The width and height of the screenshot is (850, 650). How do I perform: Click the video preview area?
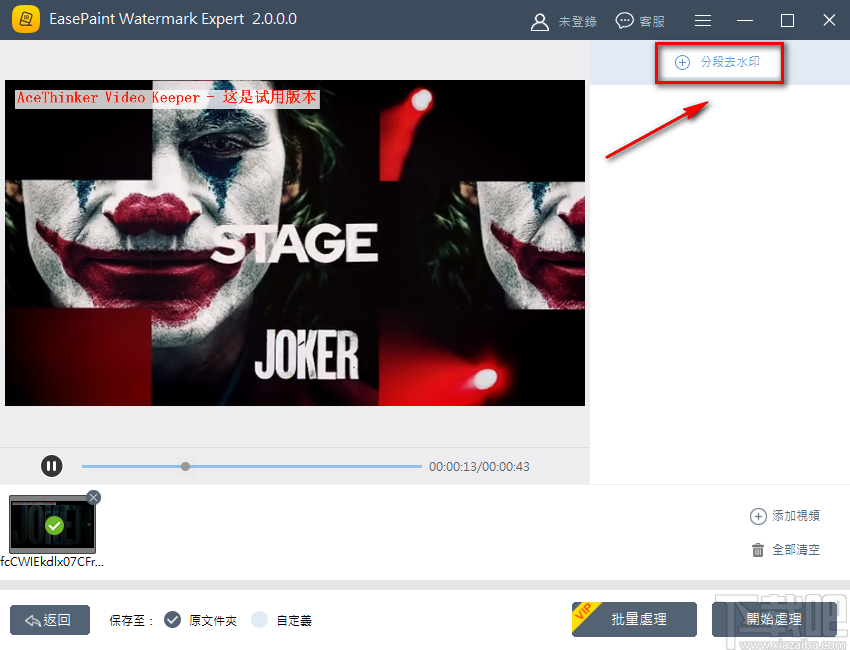(x=295, y=243)
